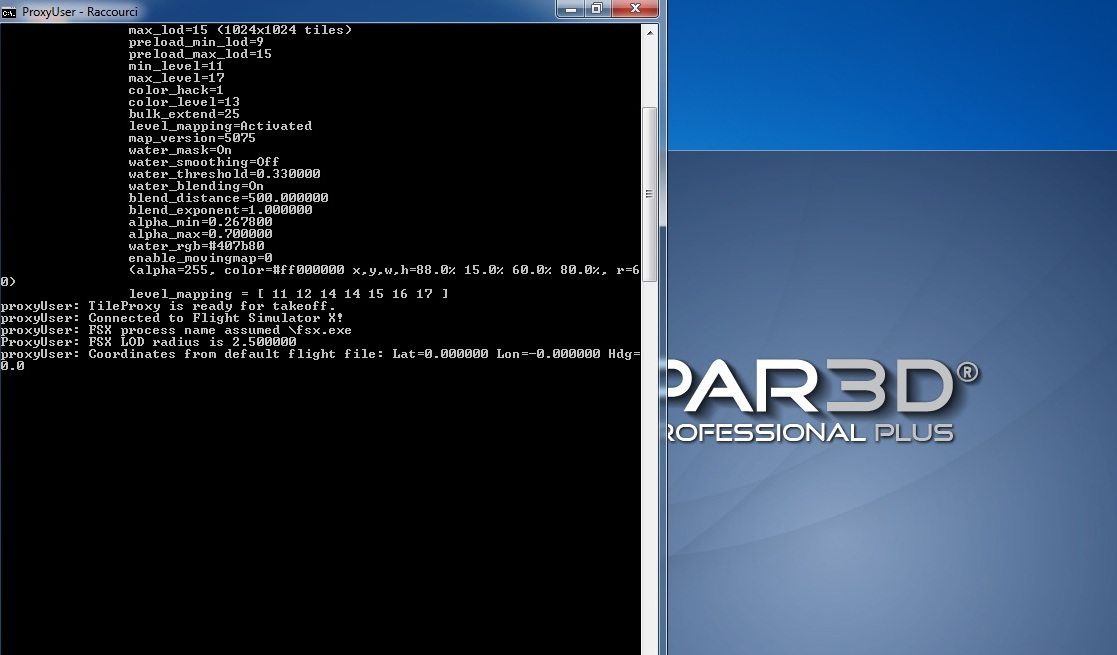Click the line 'preload_min_lod=9'
1117x655 pixels.
pos(196,42)
